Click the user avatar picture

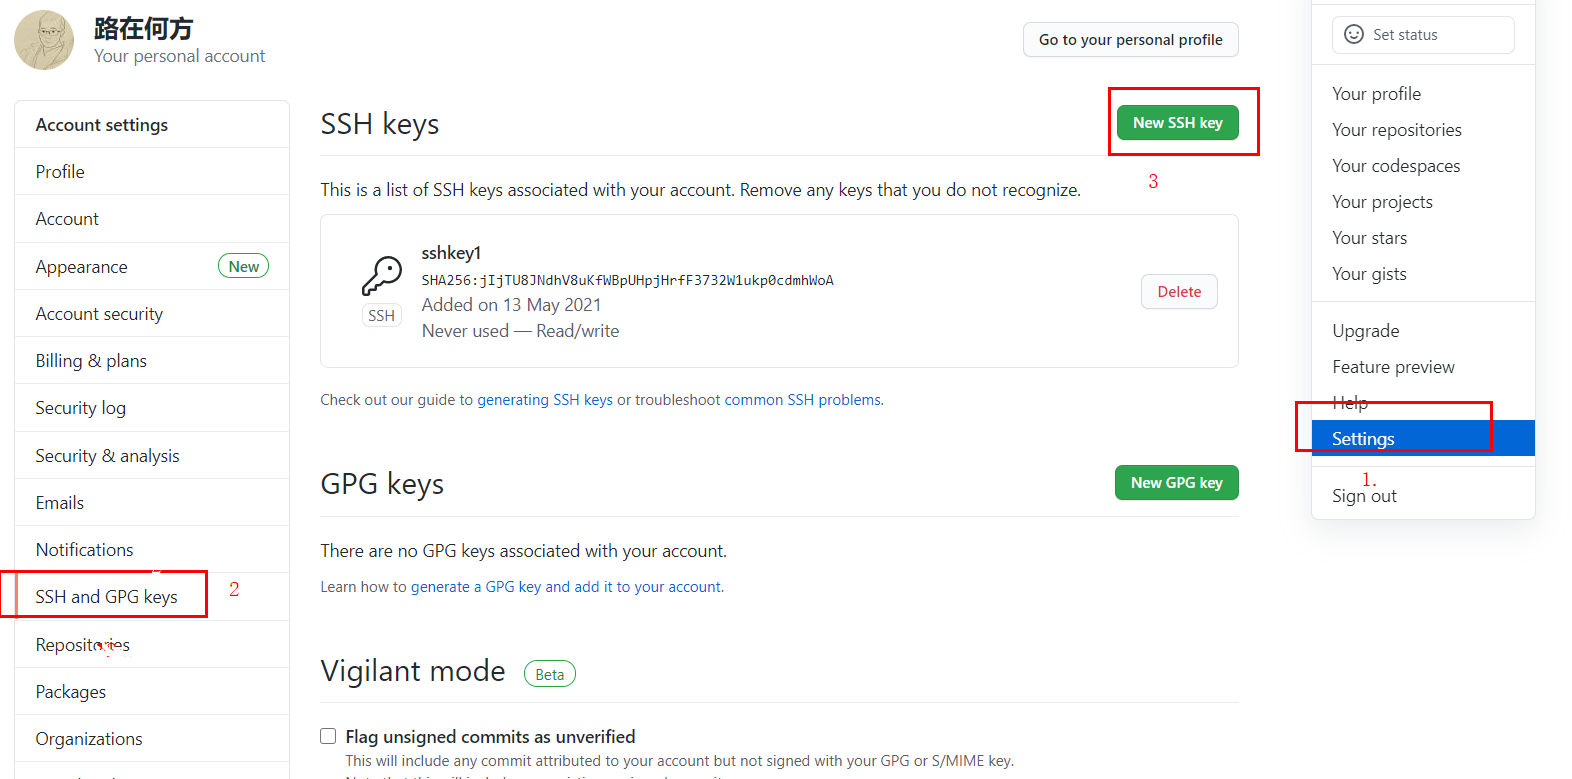pos(44,40)
